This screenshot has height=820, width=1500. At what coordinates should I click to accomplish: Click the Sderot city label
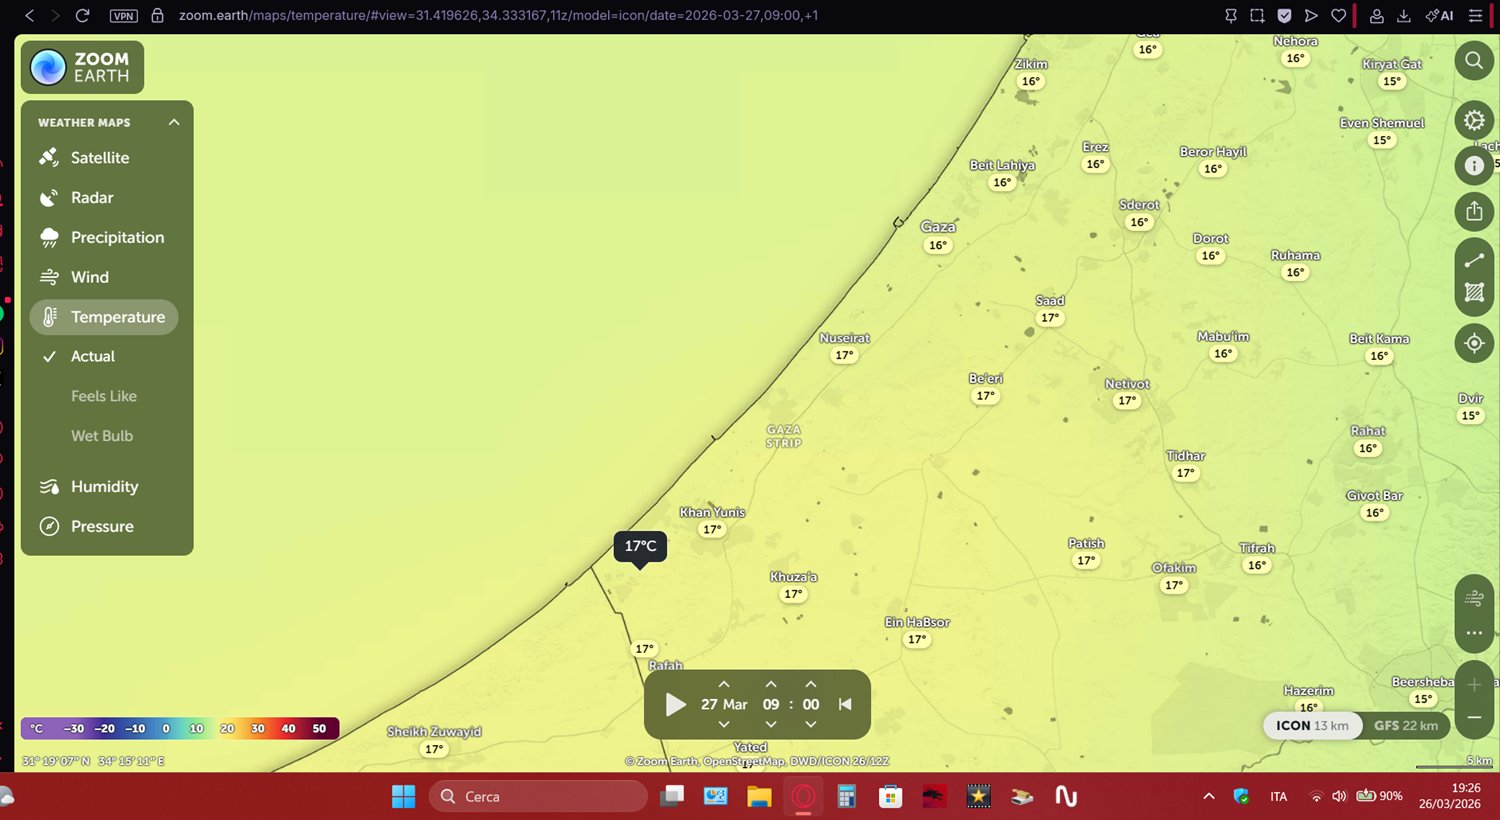[x=1139, y=205]
